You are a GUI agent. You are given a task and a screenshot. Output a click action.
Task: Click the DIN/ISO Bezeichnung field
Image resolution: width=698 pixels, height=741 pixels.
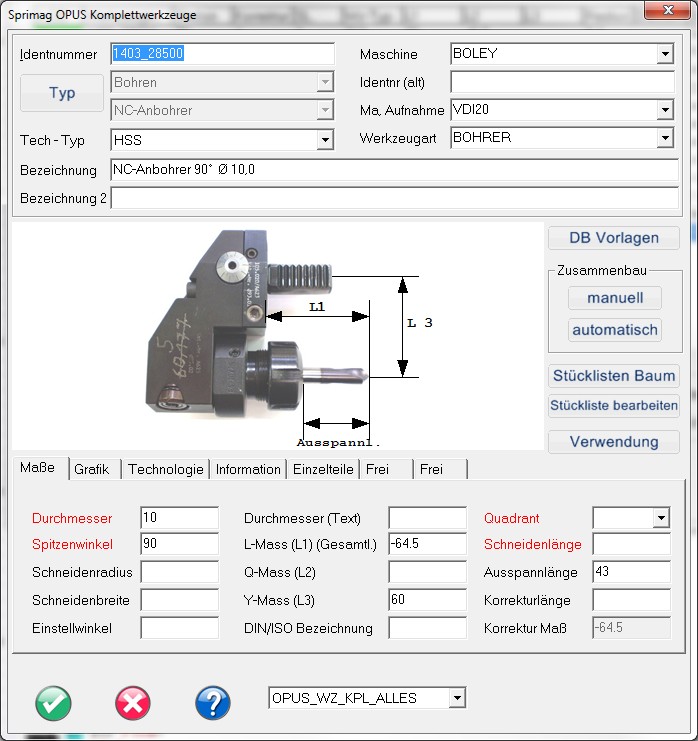tap(427, 628)
